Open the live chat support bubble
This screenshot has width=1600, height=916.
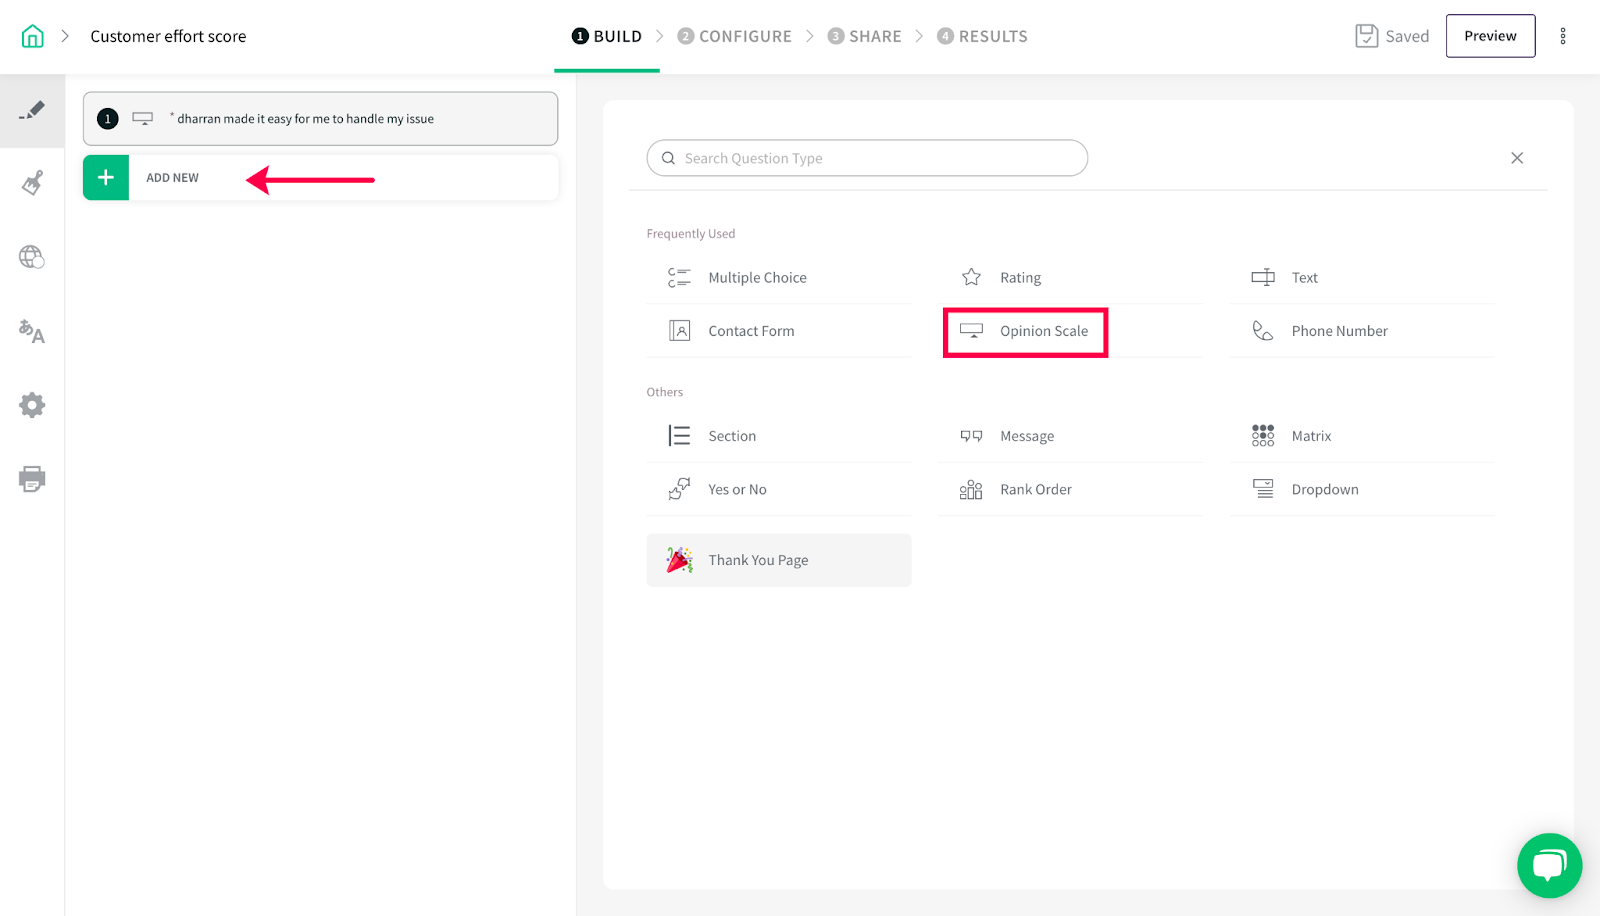(x=1549, y=865)
